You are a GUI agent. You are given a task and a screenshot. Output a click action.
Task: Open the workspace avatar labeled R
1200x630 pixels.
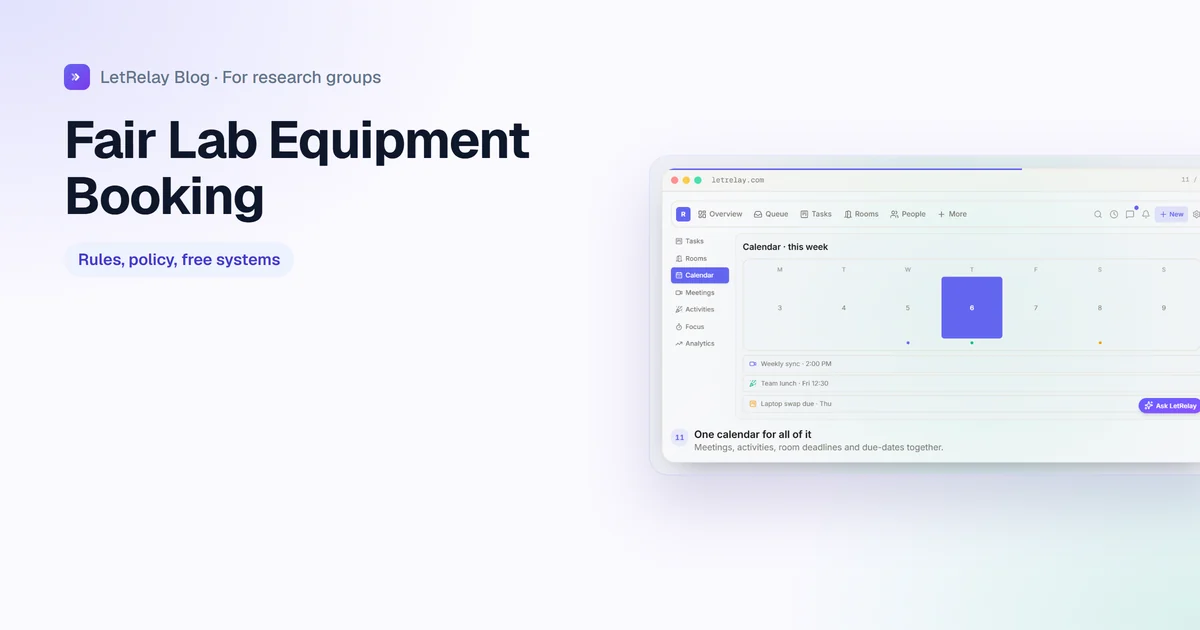tap(683, 214)
